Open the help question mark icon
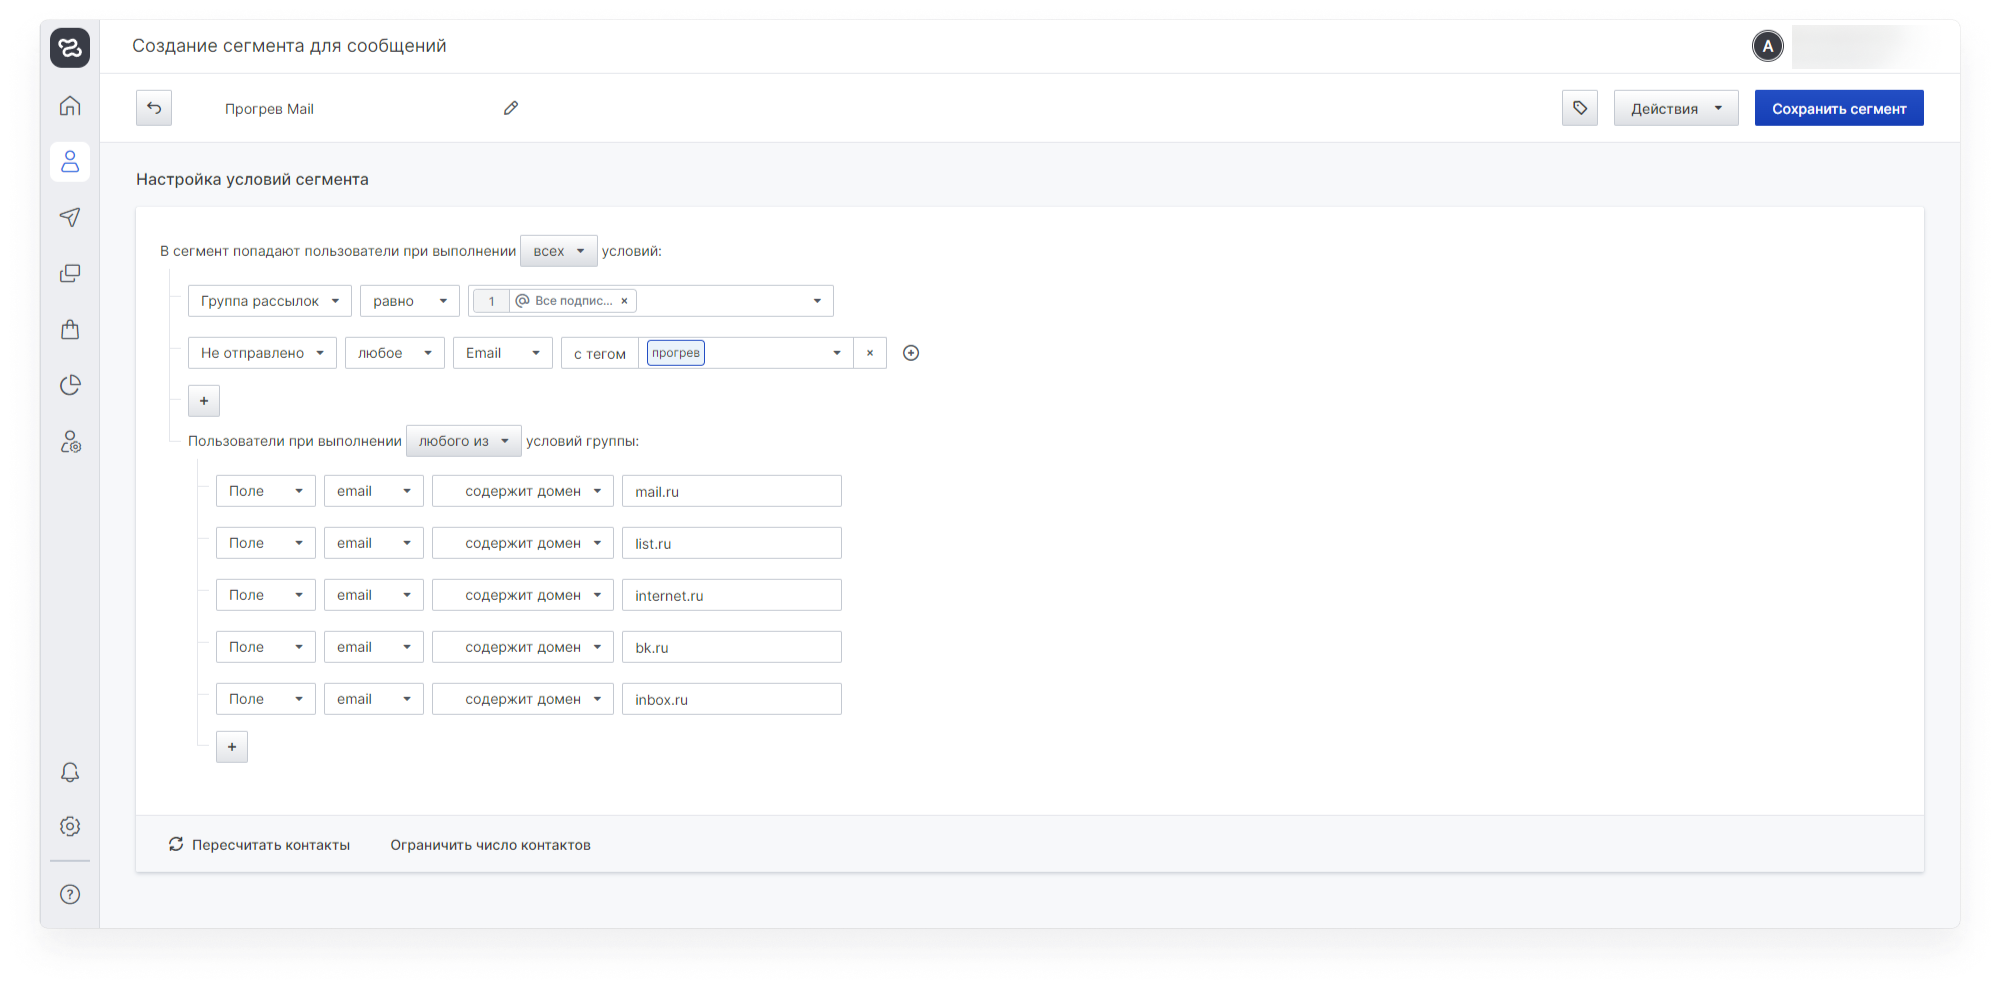This screenshot has height=988, width=2000. [70, 894]
